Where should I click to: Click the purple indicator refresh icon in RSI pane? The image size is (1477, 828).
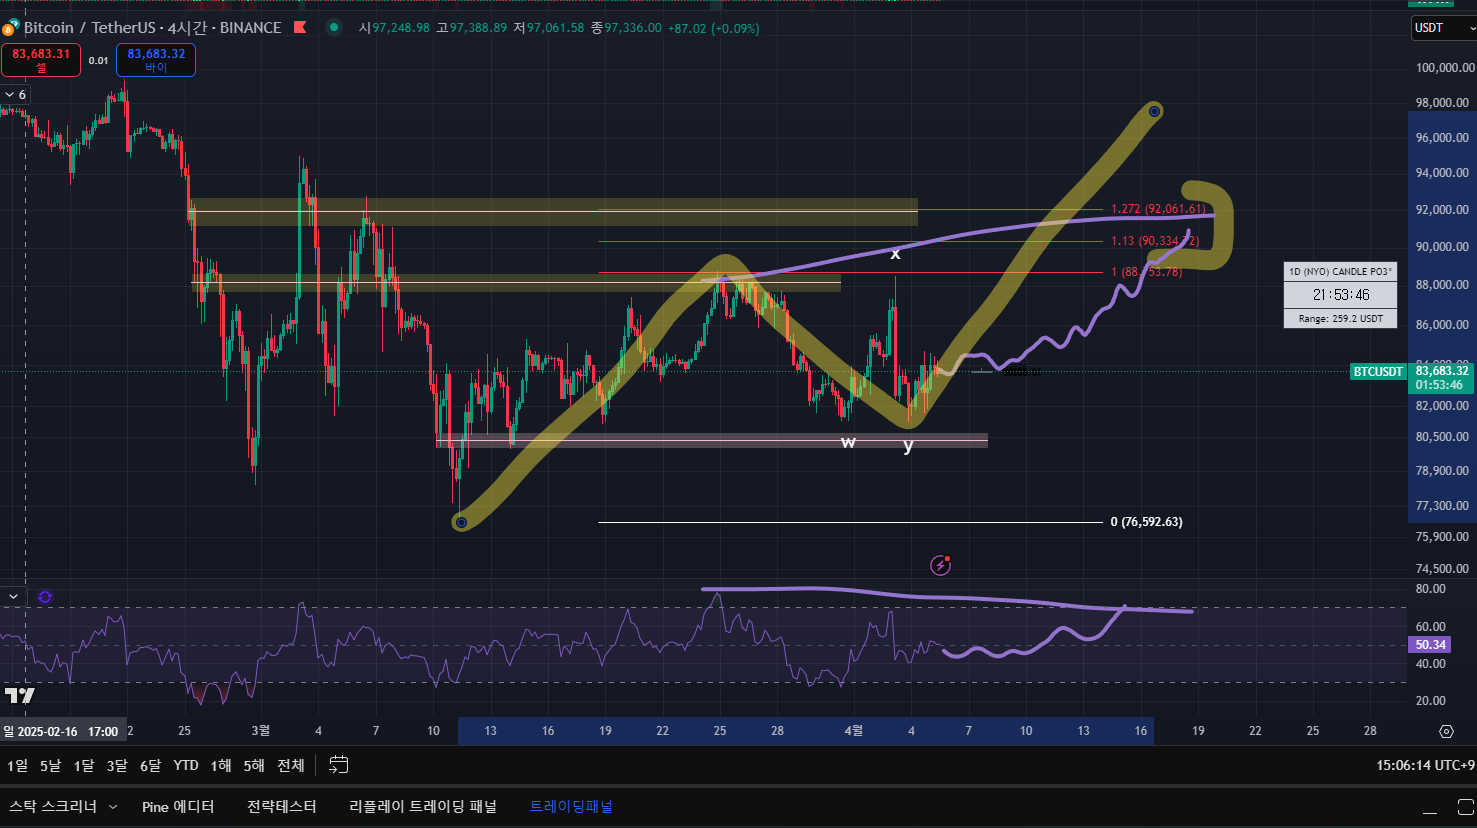pyautogui.click(x=45, y=597)
